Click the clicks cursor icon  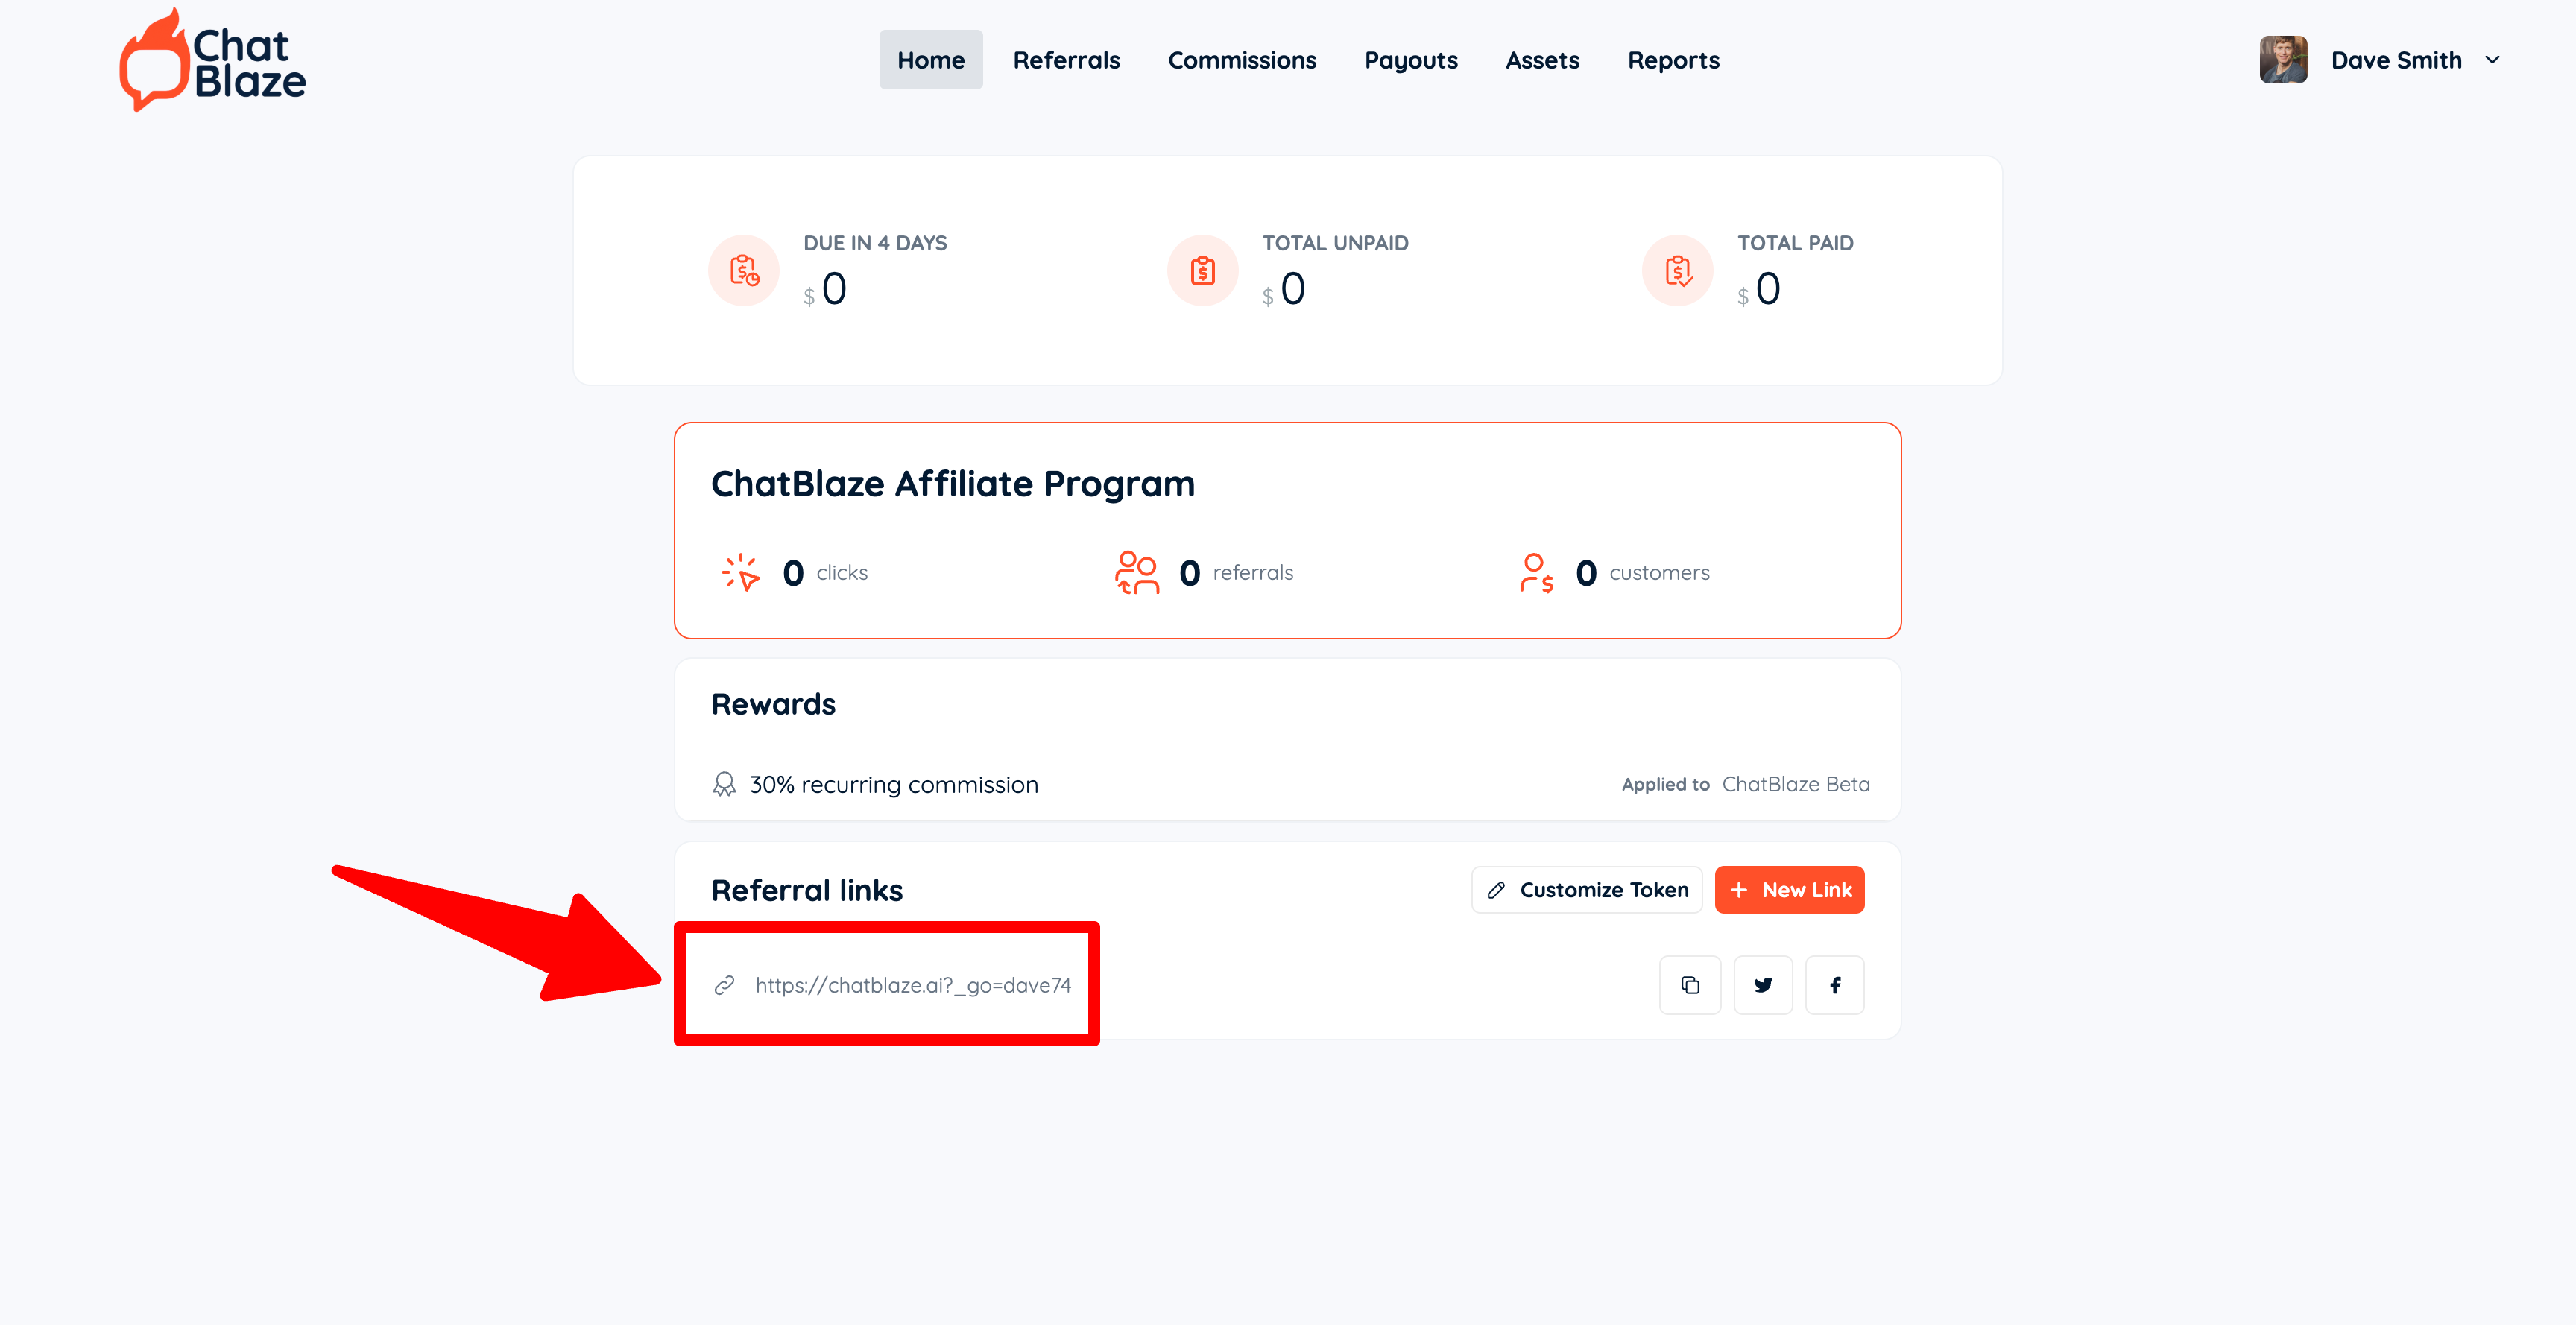pos(741,573)
